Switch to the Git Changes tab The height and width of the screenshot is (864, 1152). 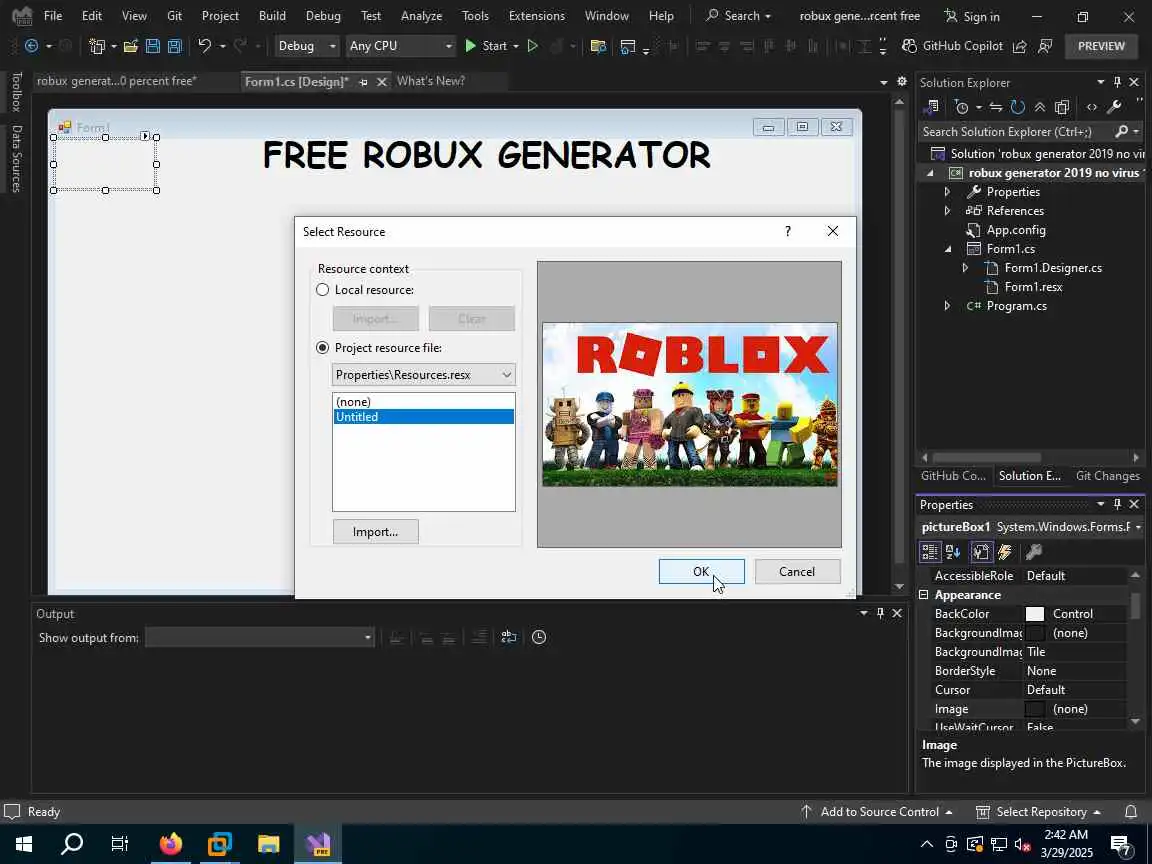pyautogui.click(x=1107, y=476)
